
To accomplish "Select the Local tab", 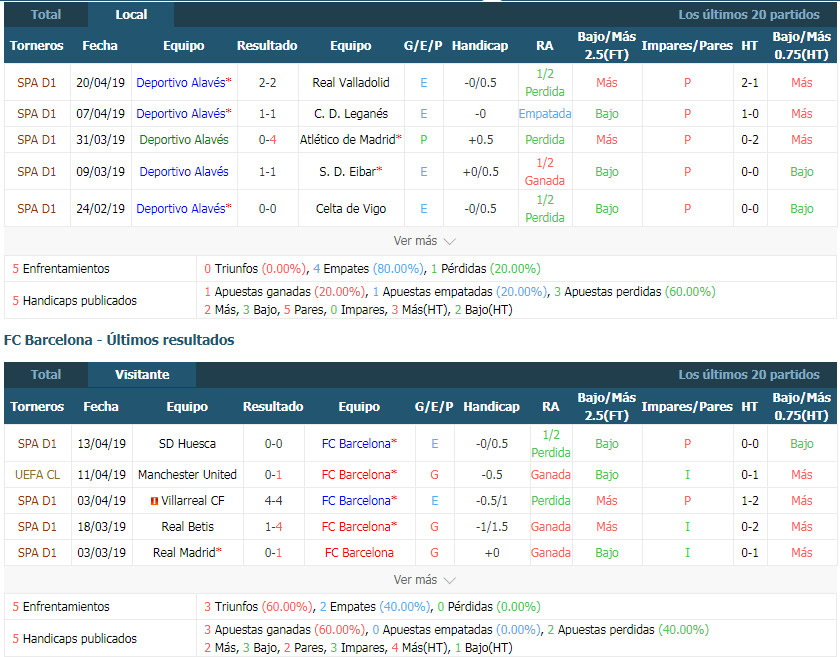I will tap(131, 14).
